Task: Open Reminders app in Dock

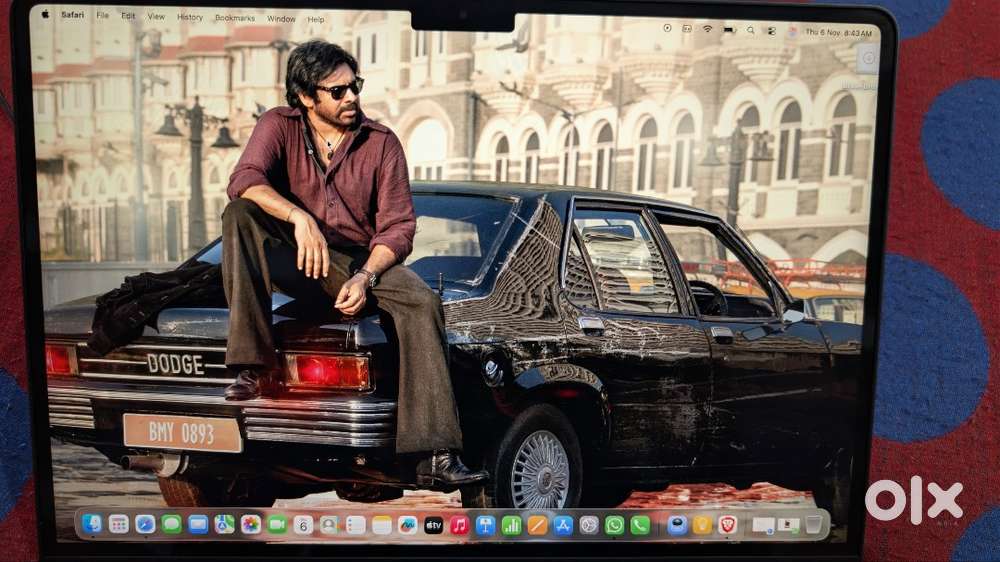Action: 355,525
